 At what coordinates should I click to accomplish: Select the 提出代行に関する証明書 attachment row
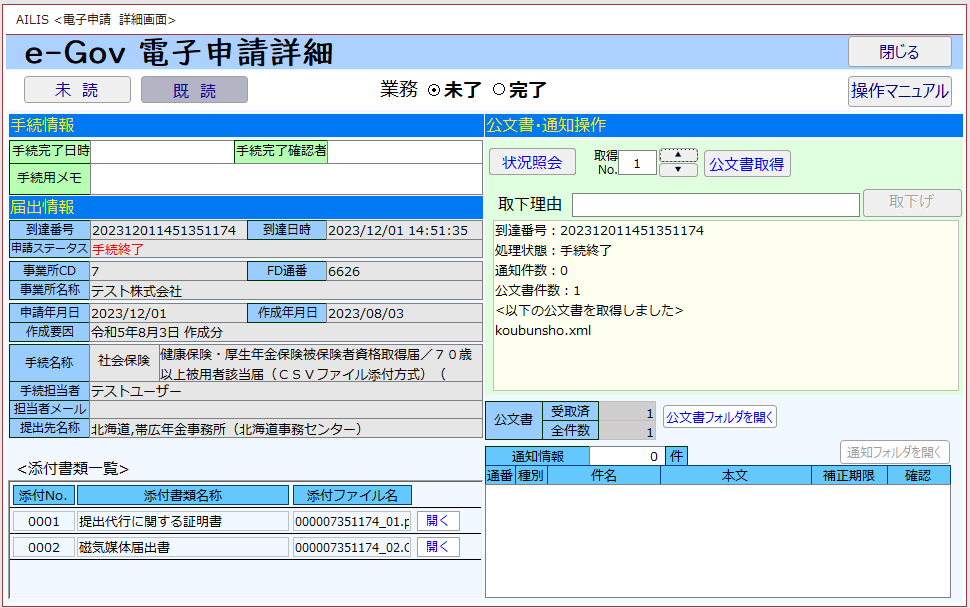[x=182, y=521]
